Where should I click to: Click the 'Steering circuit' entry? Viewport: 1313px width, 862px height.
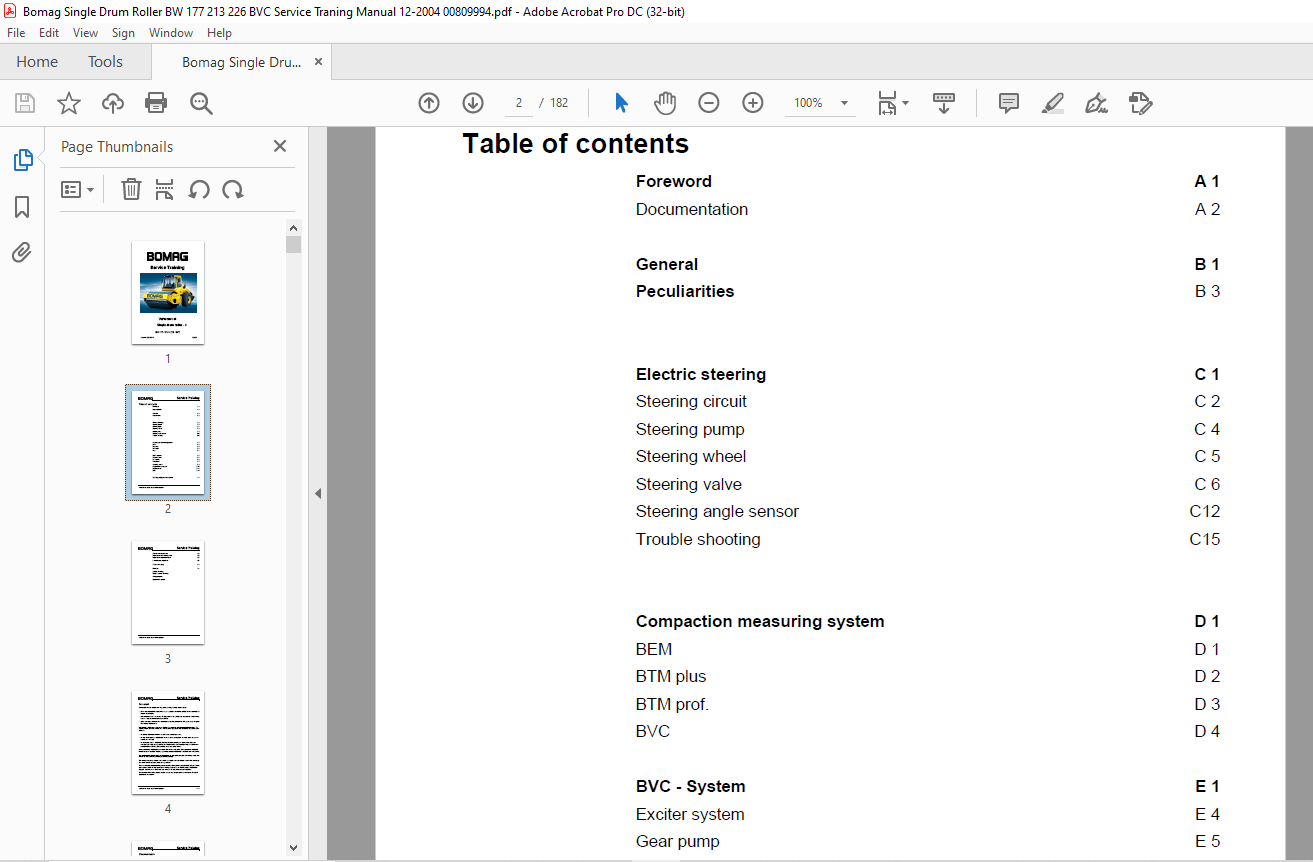pyautogui.click(x=691, y=401)
